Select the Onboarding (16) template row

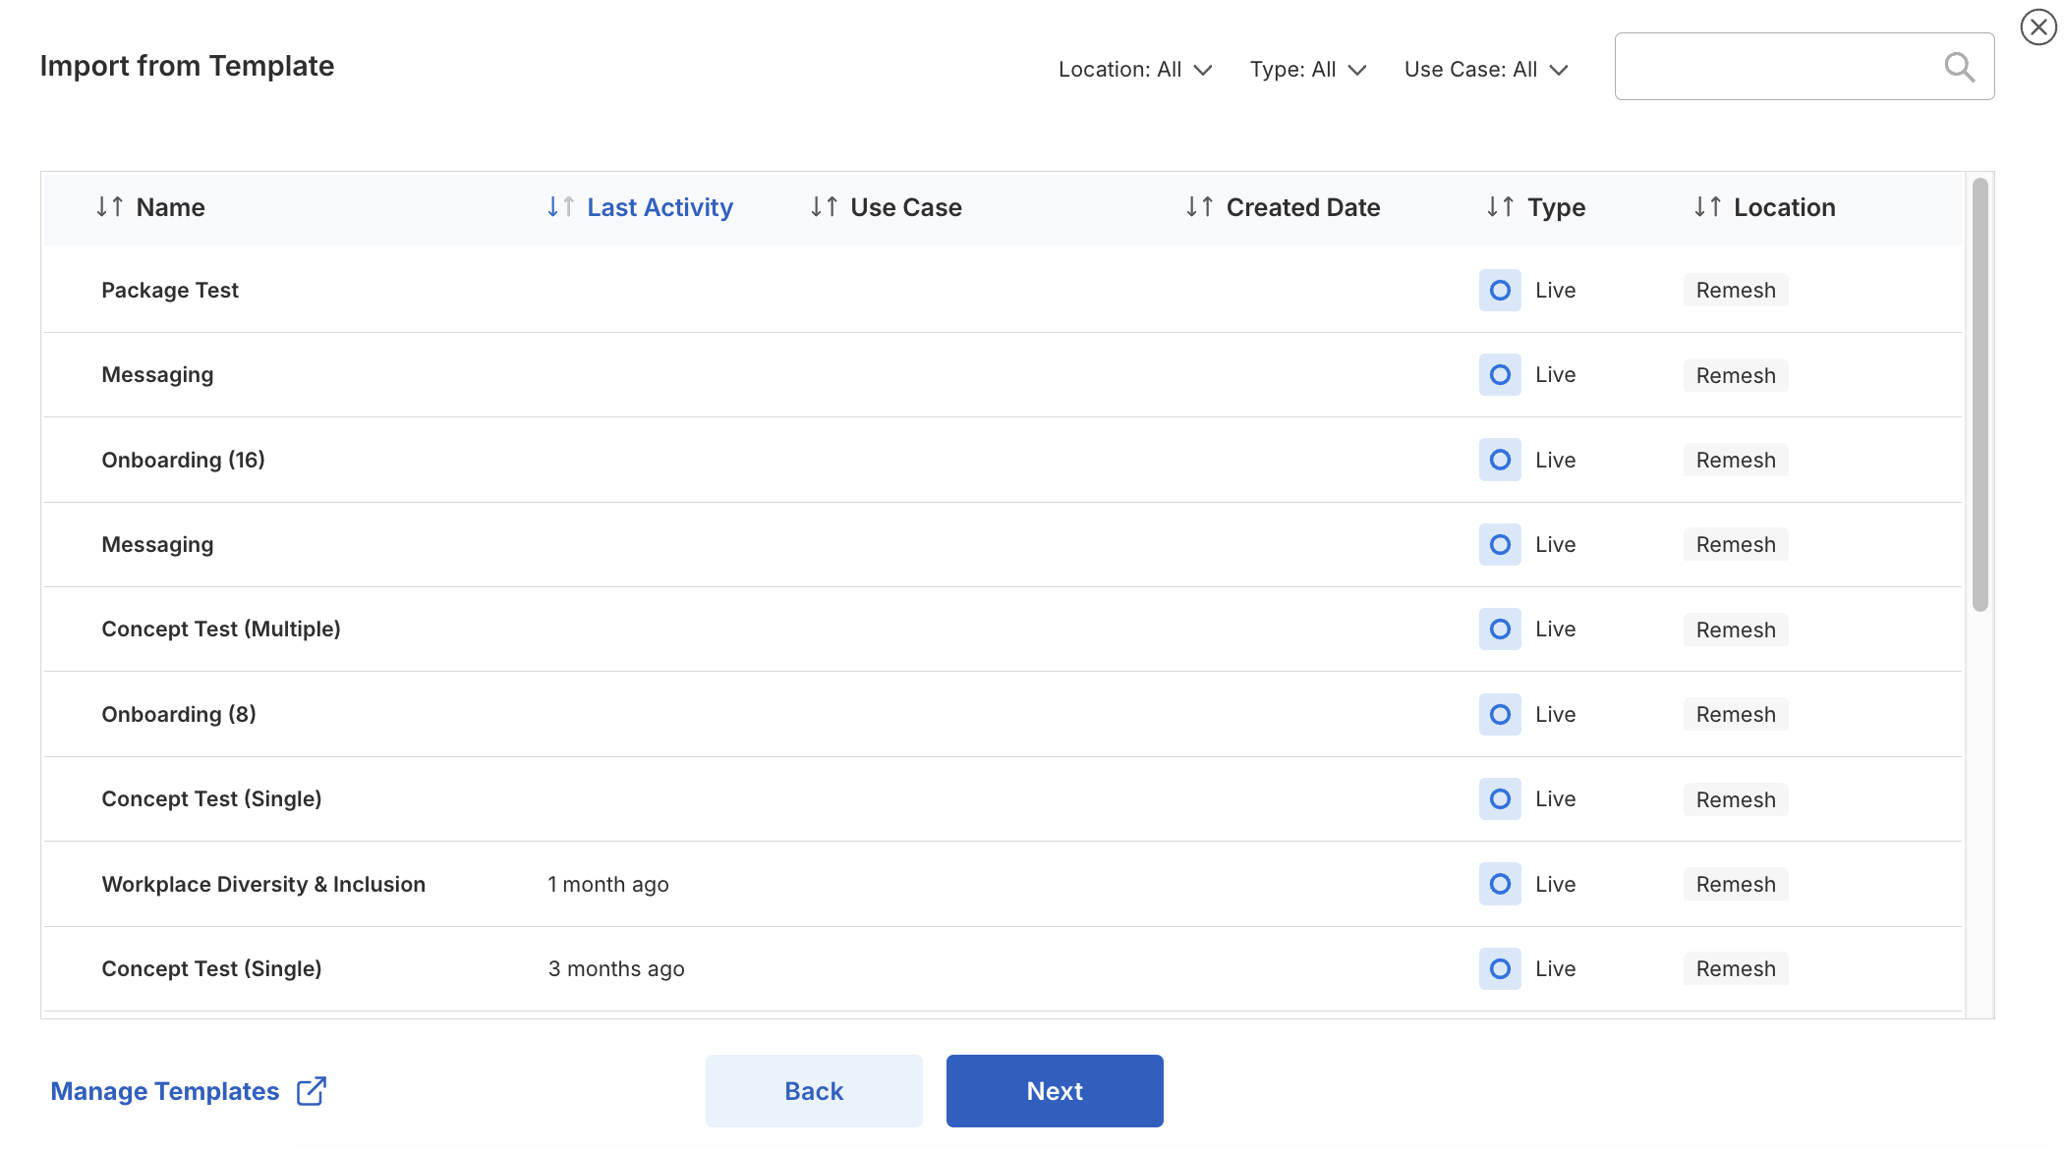tap(183, 460)
